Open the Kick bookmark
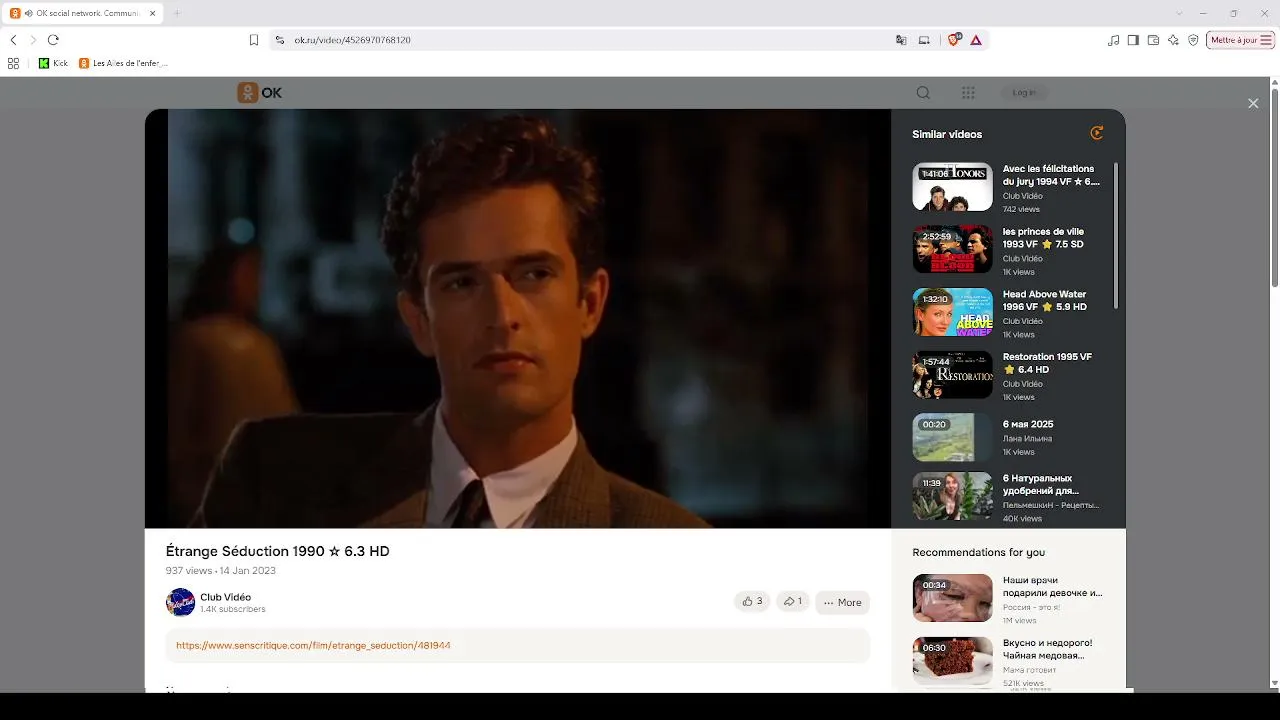This screenshot has height=720, width=1280. (53, 63)
